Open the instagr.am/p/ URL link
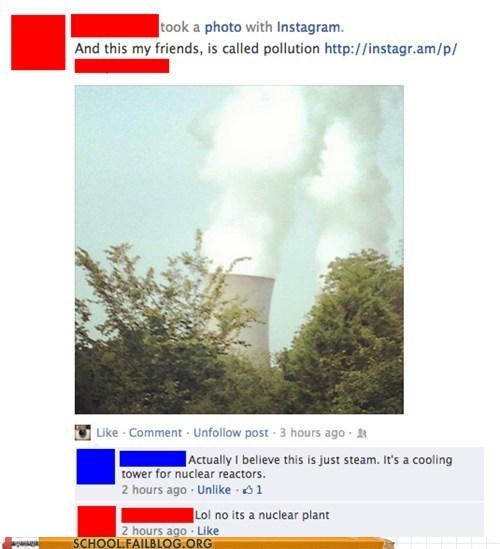 point(391,49)
